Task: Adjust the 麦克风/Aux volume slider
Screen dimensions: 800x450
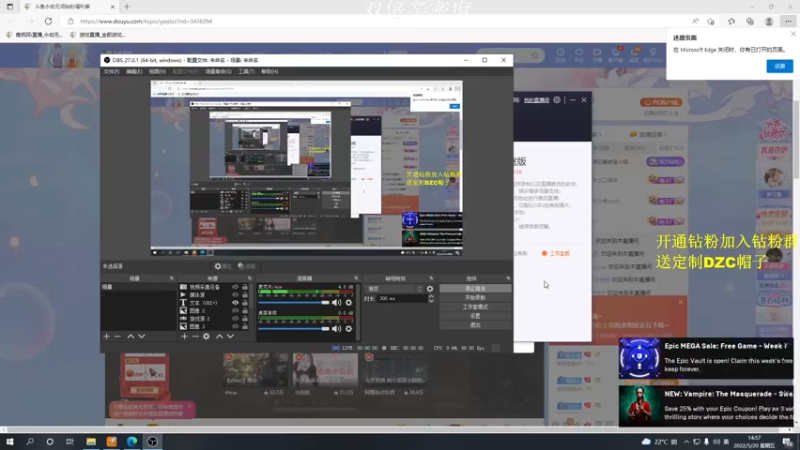Action: (x=294, y=303)
